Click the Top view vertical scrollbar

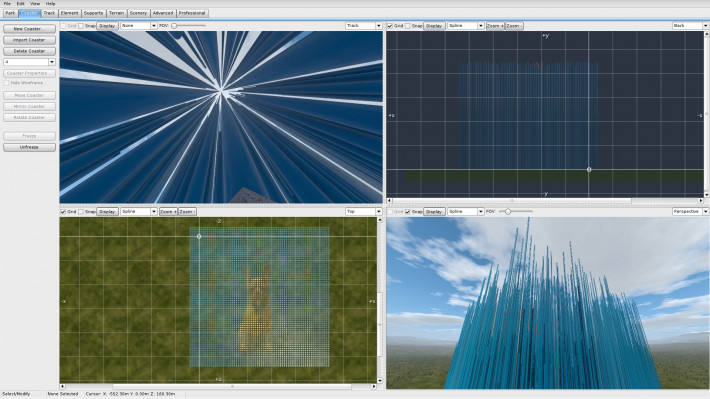379,324
